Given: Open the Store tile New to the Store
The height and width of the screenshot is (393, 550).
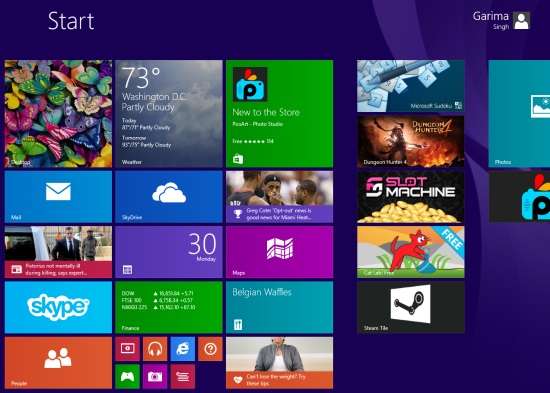Looking at the screenshot, I should pyautogui.click(x=279, y=114).
